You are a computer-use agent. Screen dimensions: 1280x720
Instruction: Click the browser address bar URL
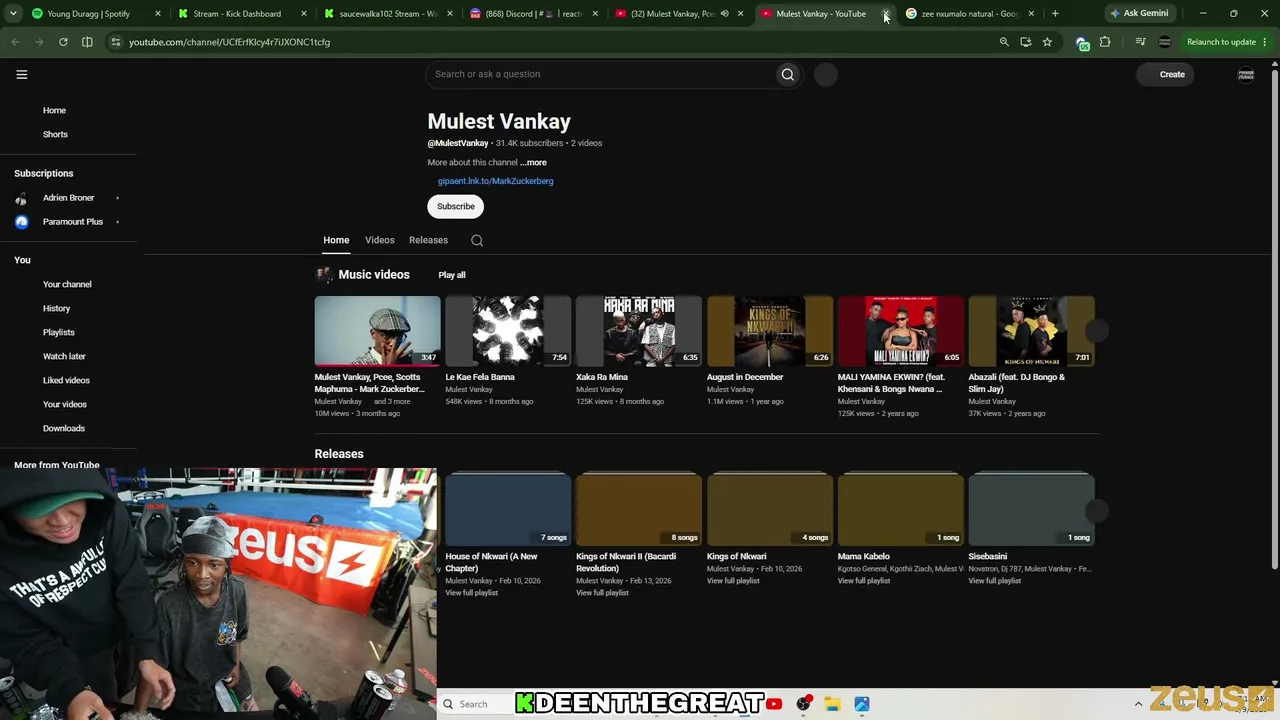coord(229,42)
